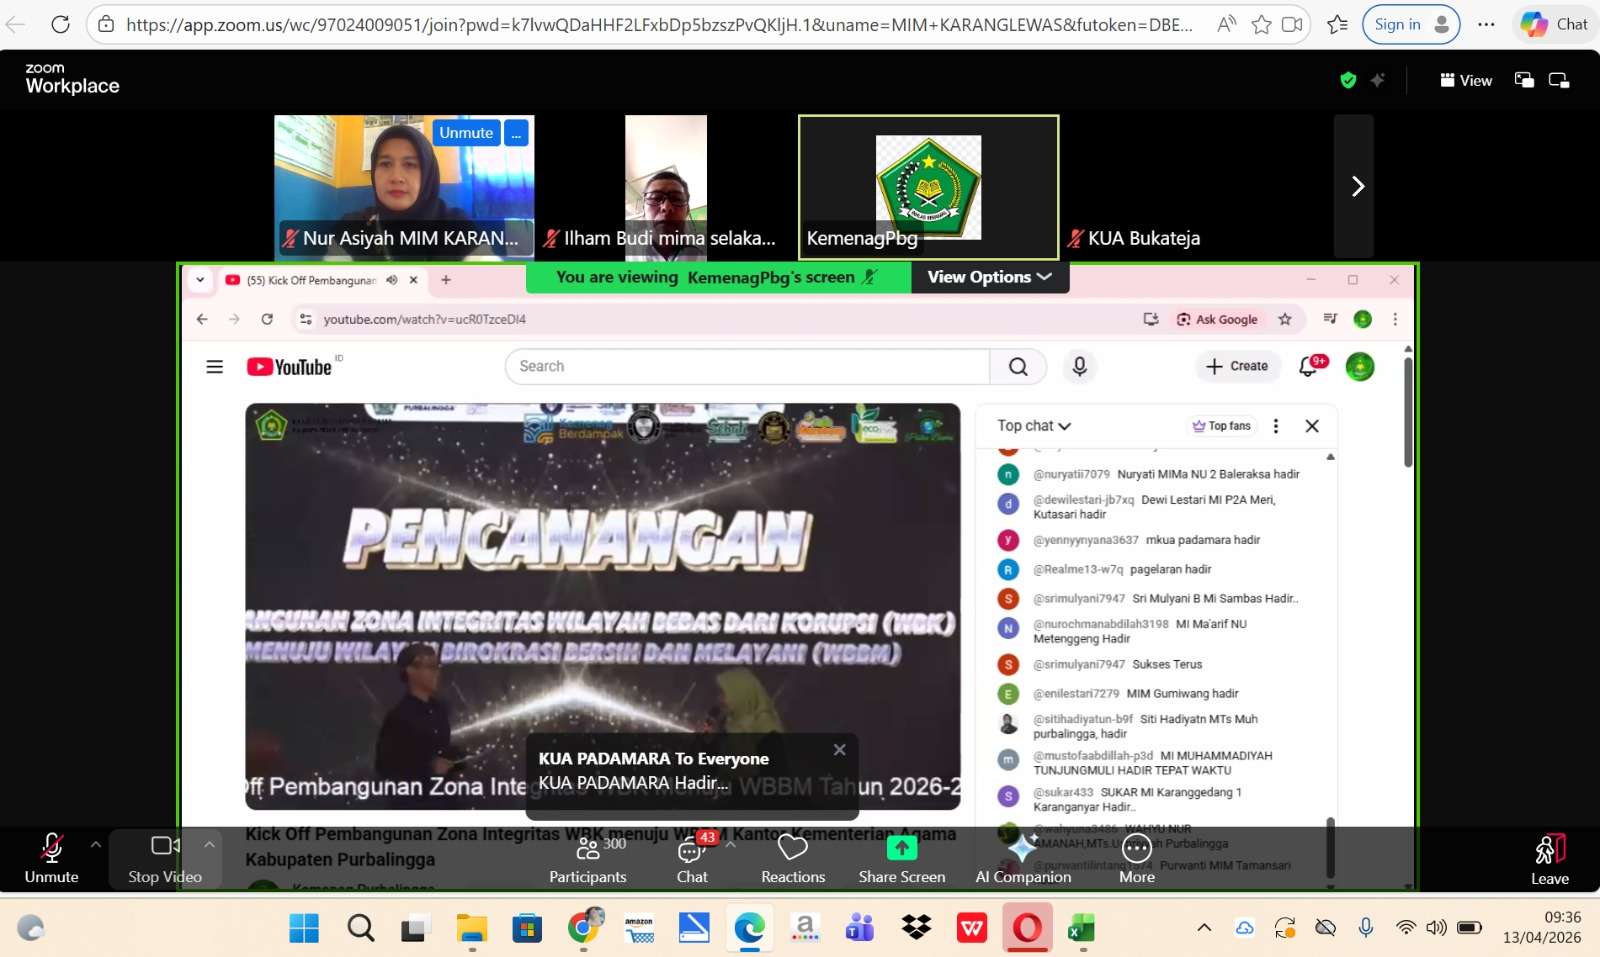
Task: Open the 09:36 clock and date
Action: [x=1542, y=927]
